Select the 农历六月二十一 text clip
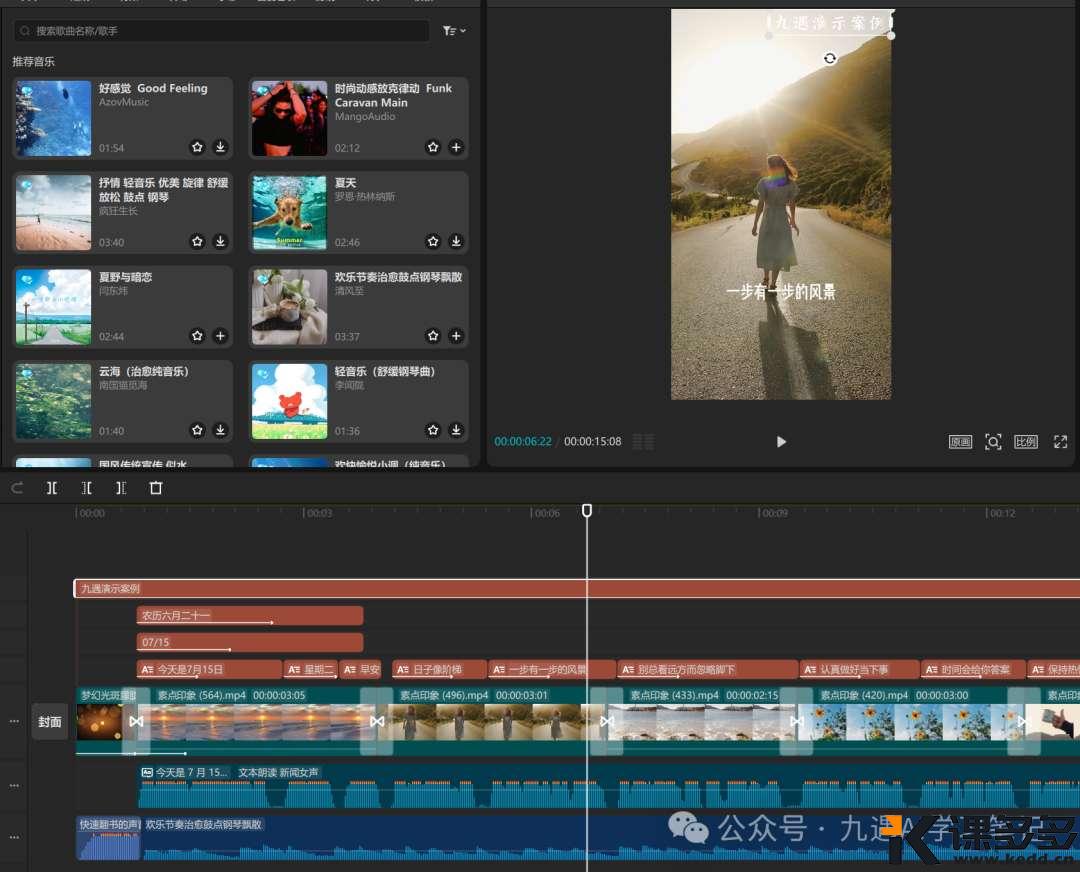The height and width of the screenshot is (872, 1080). click(x=250, y=615)
